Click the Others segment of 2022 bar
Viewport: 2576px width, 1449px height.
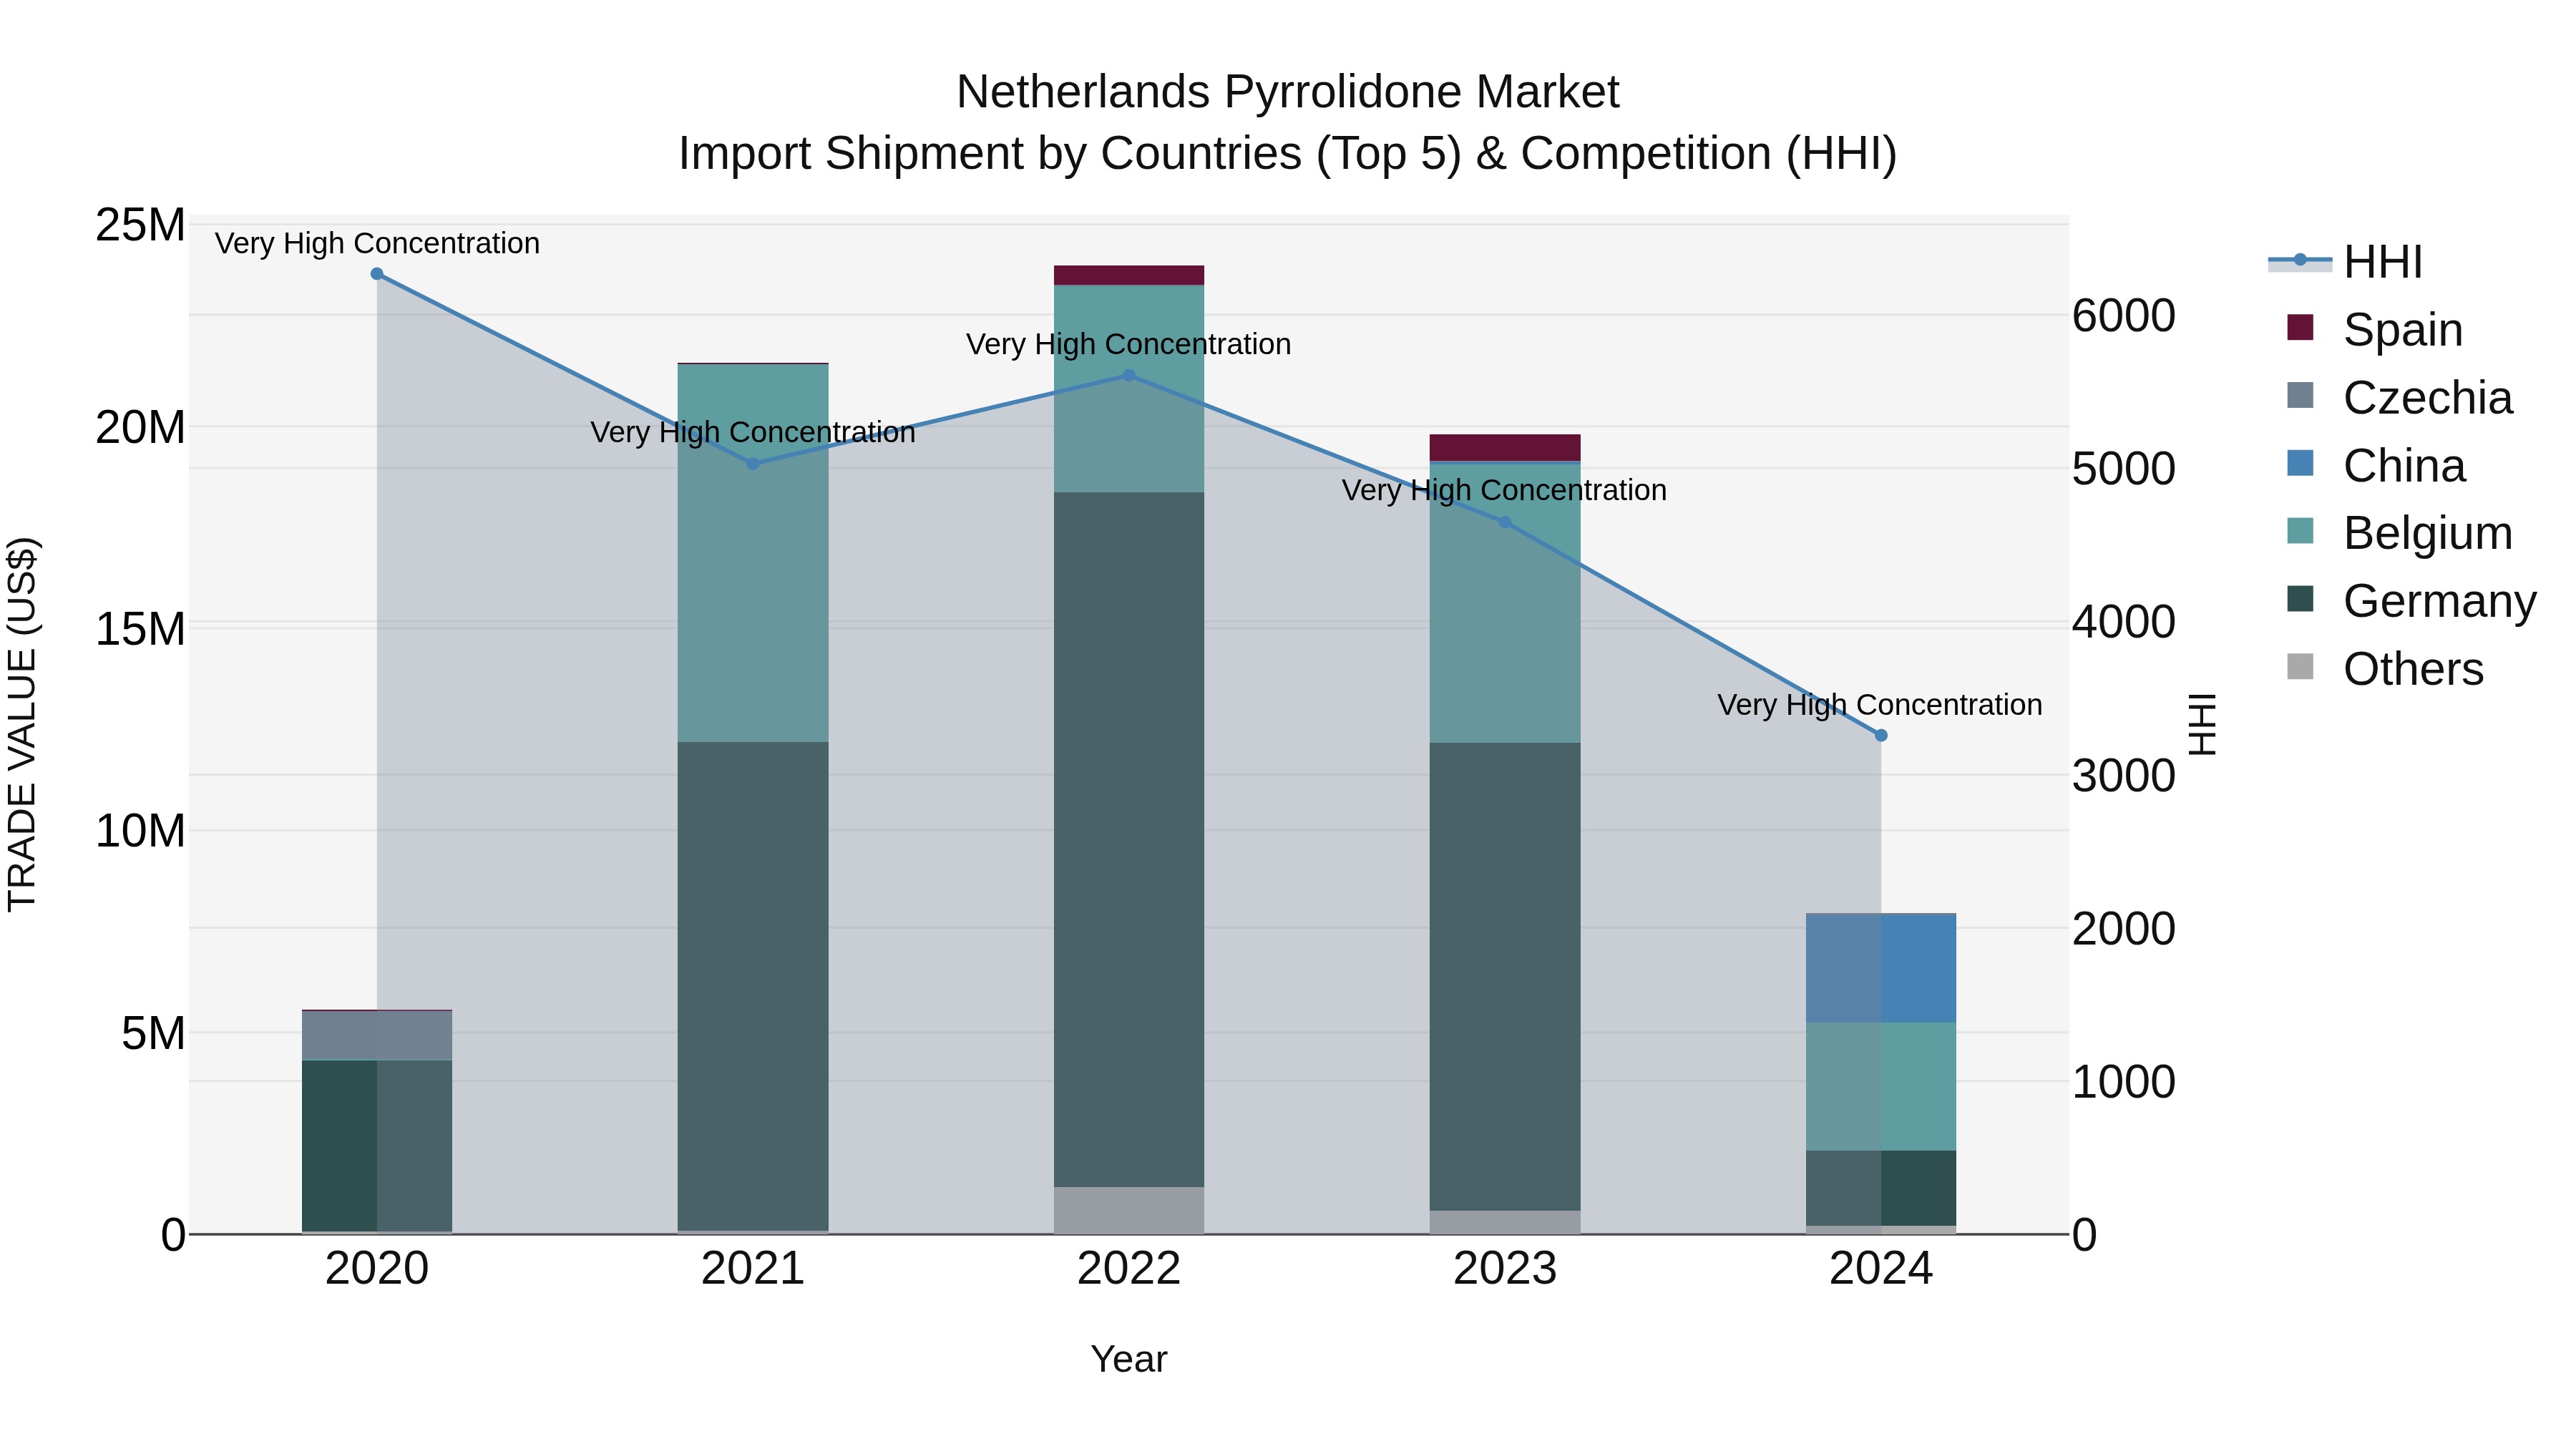[1129, 1211]
